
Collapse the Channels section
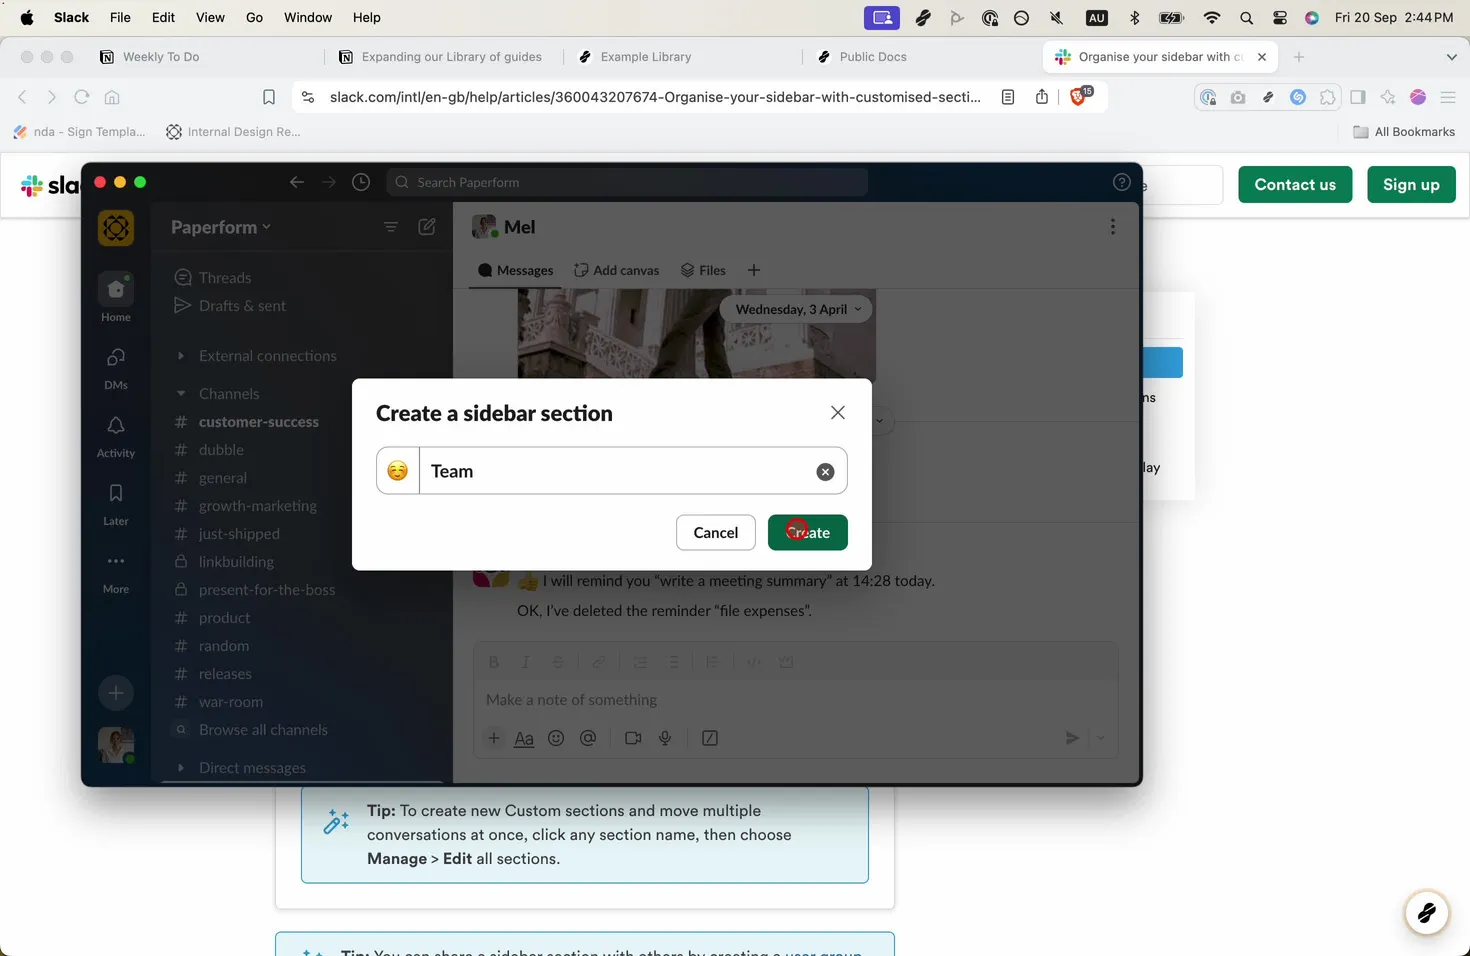pyautogui.click(x=181, y=393)
